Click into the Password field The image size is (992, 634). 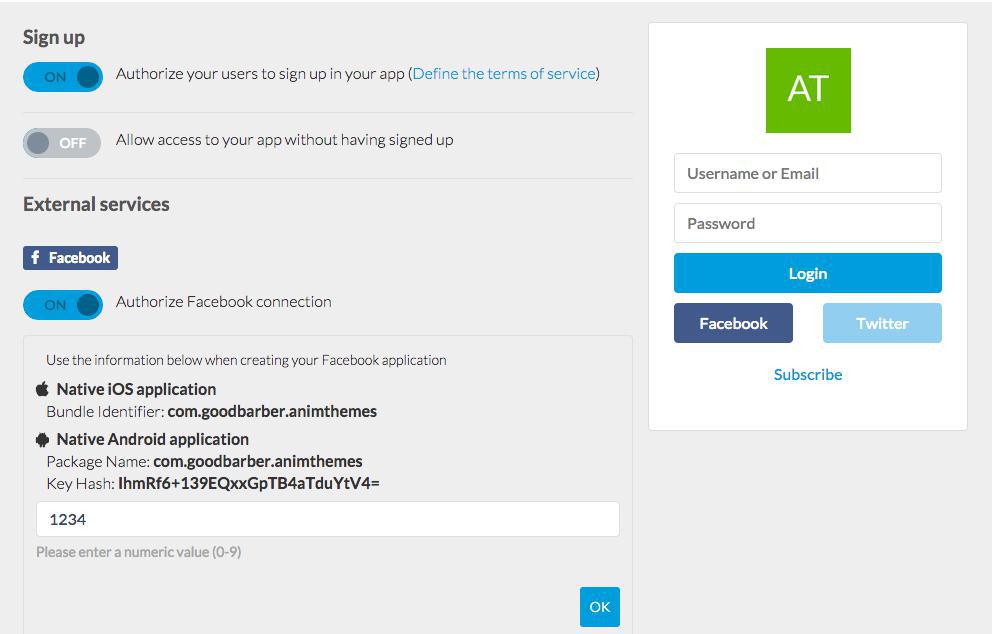807,223
